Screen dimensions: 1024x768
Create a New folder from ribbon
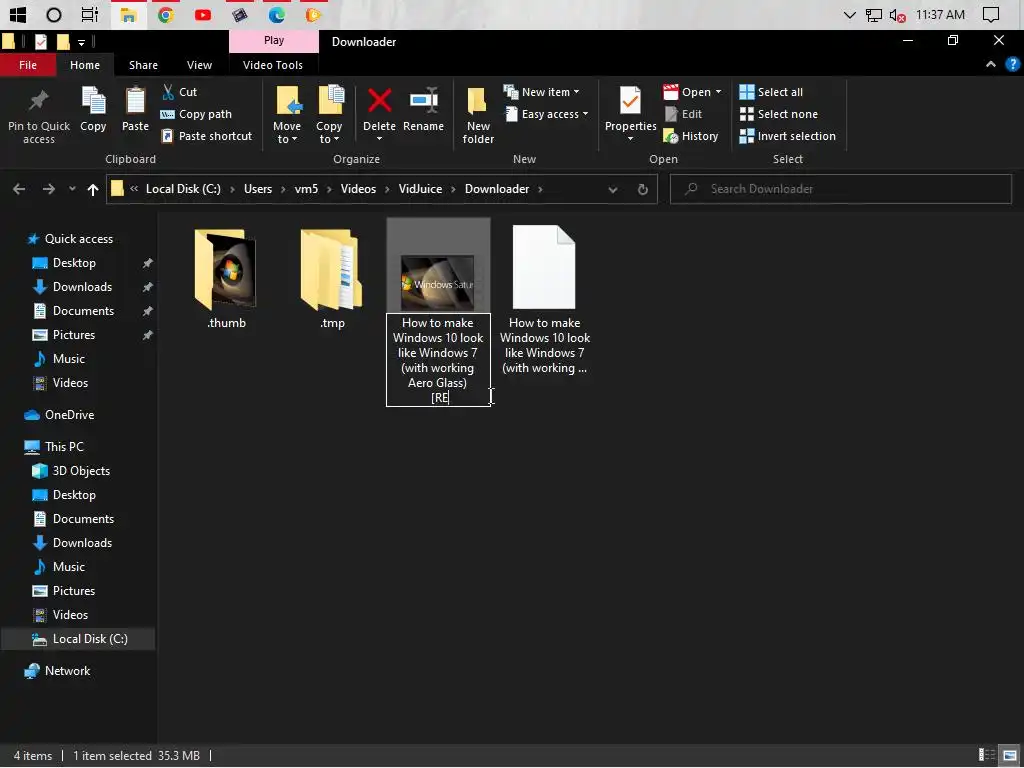click(478, 115)
